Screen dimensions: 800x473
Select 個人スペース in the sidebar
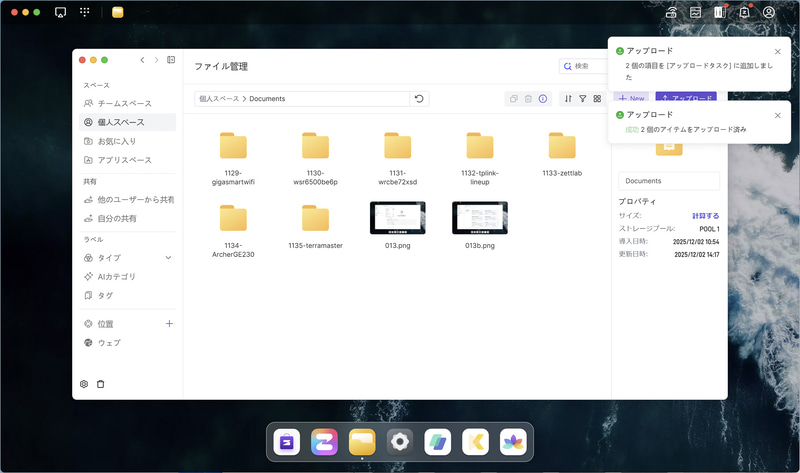tap(128, 122)
